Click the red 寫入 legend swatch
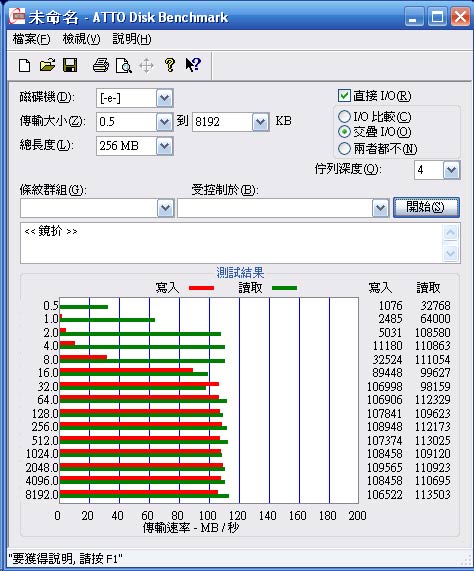The height and width of the screenshot is (571, 474). 201,288
